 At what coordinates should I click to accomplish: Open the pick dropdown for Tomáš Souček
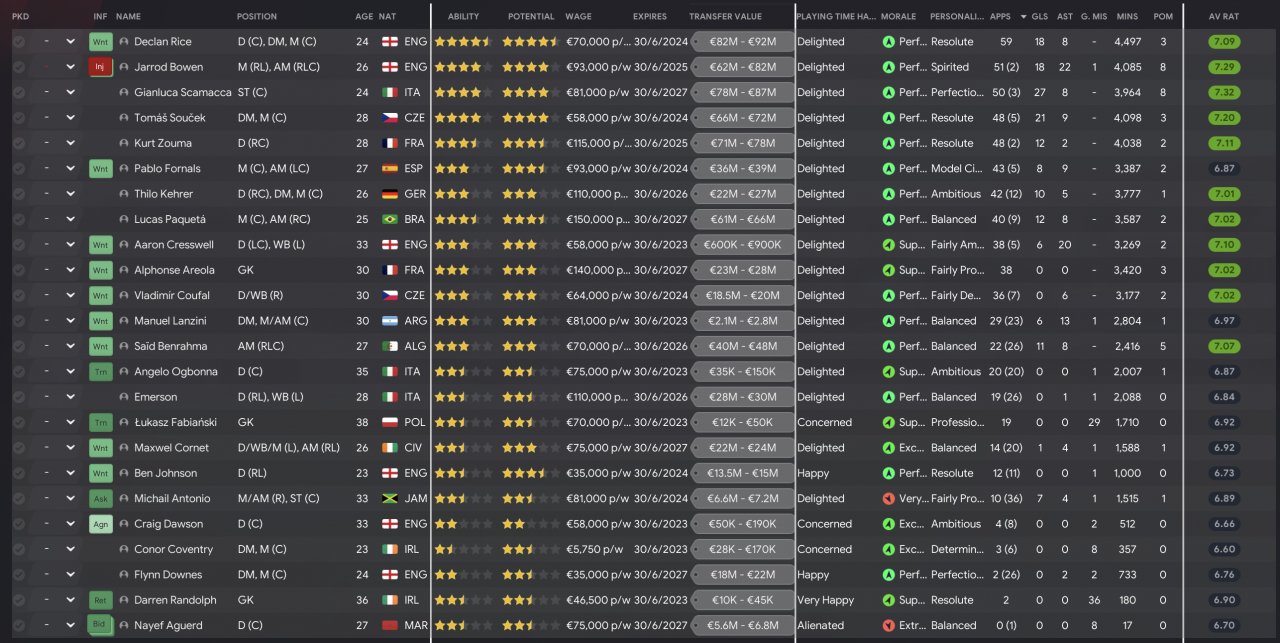point(70,118)
